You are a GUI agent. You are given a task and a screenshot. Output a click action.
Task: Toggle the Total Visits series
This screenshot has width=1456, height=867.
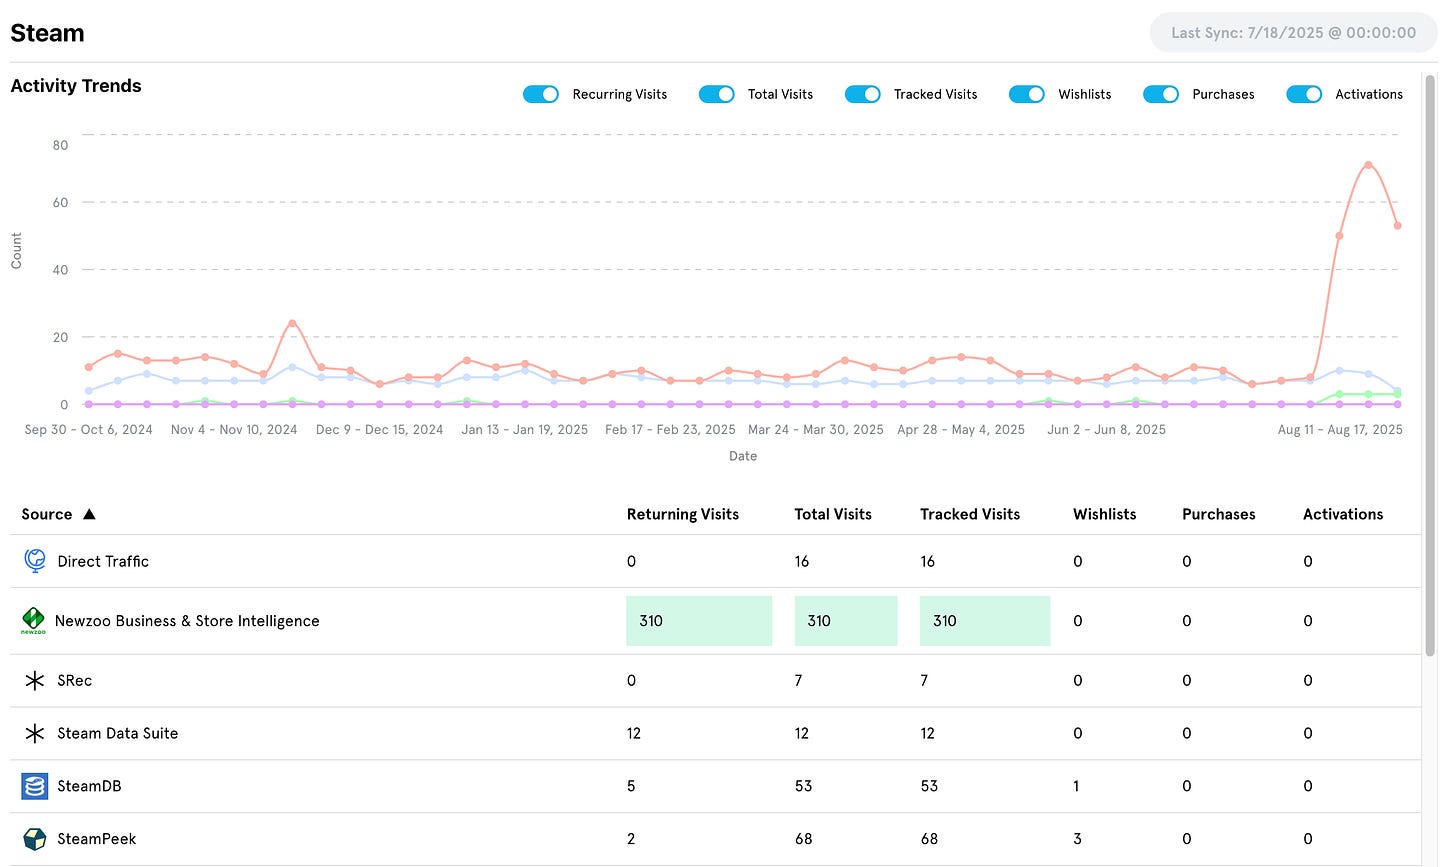point(717,94)
